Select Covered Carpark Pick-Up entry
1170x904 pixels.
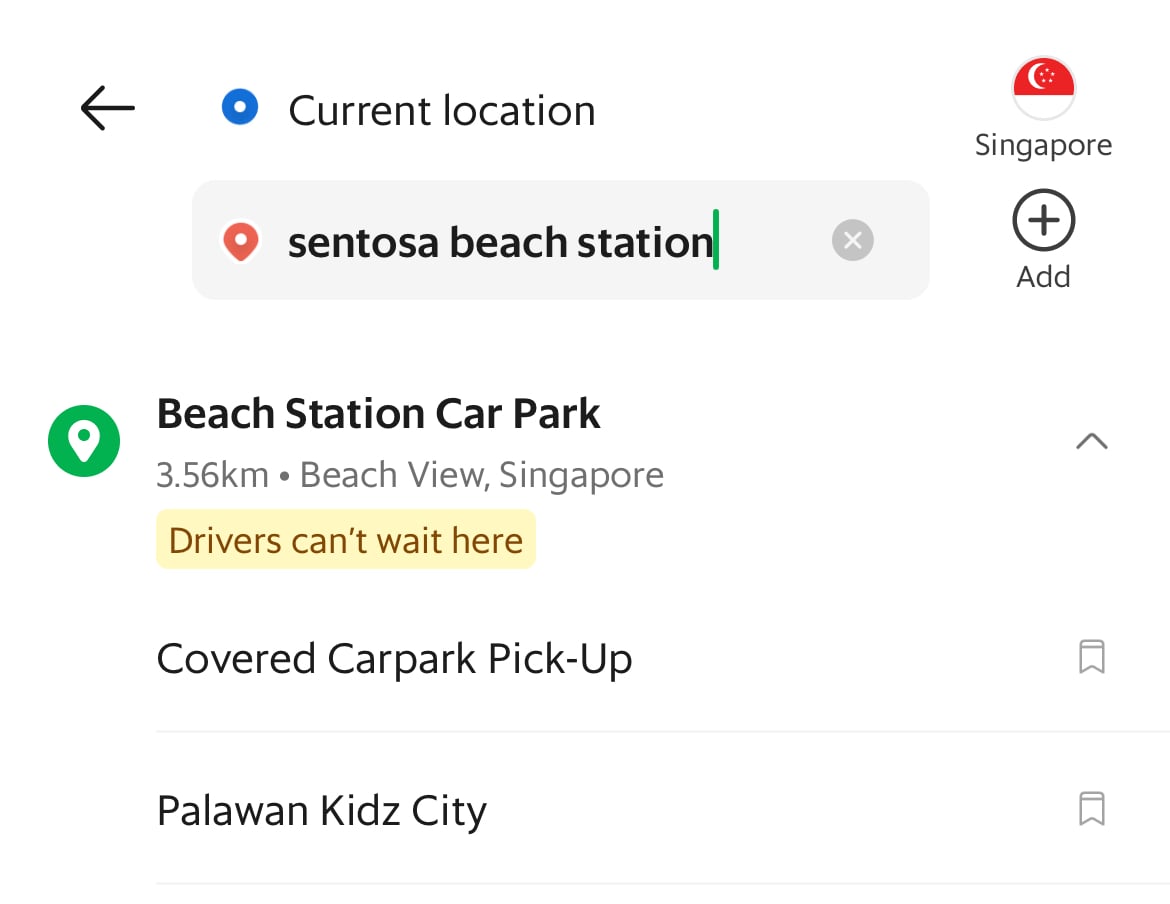[395, 659]
